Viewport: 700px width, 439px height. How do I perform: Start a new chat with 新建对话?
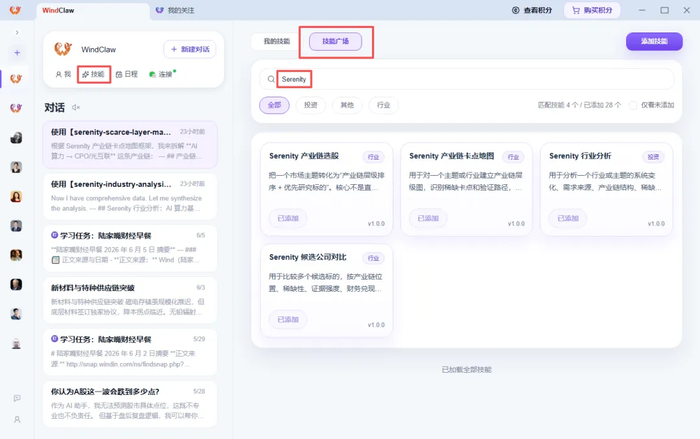click(190, 49)
